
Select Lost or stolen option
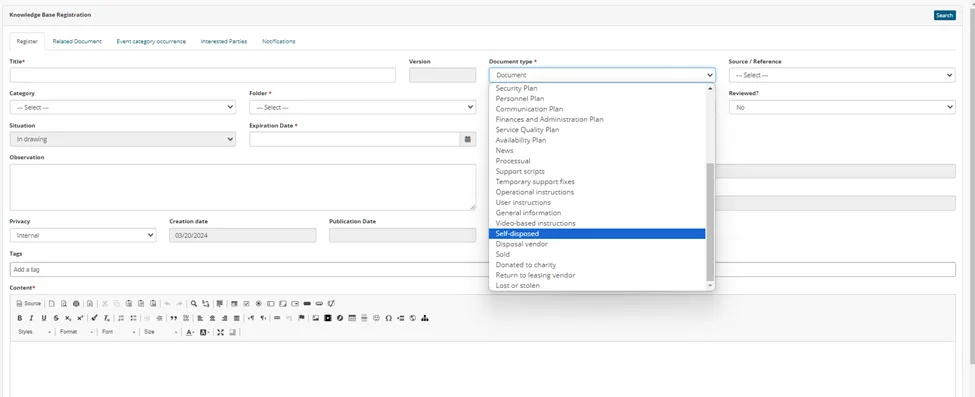[x=598, y=286]
